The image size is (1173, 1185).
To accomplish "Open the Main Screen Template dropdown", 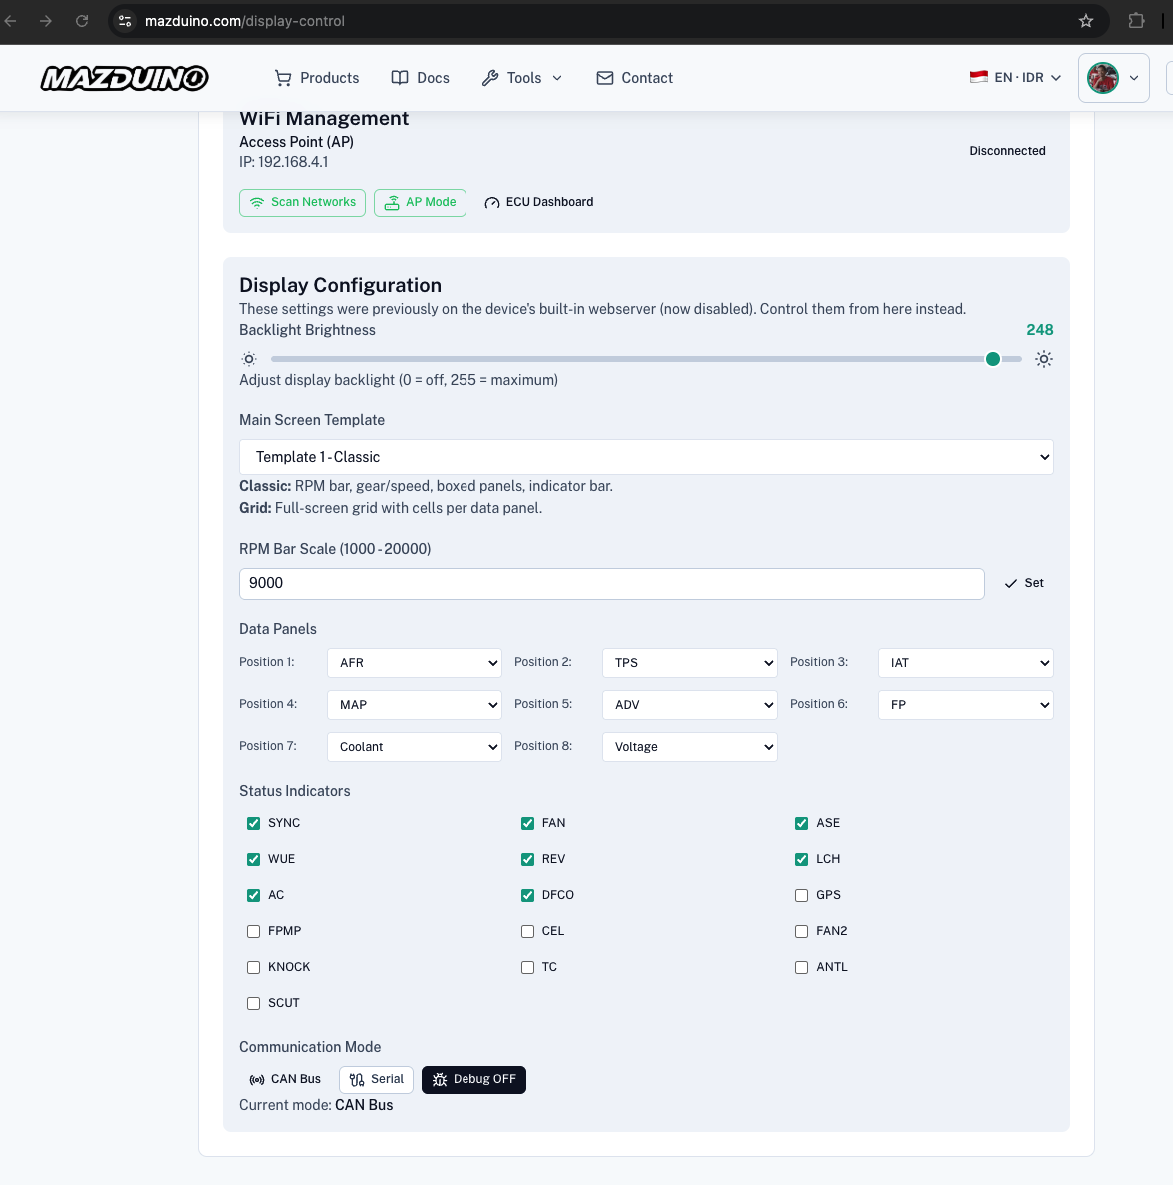I will 646,457.
